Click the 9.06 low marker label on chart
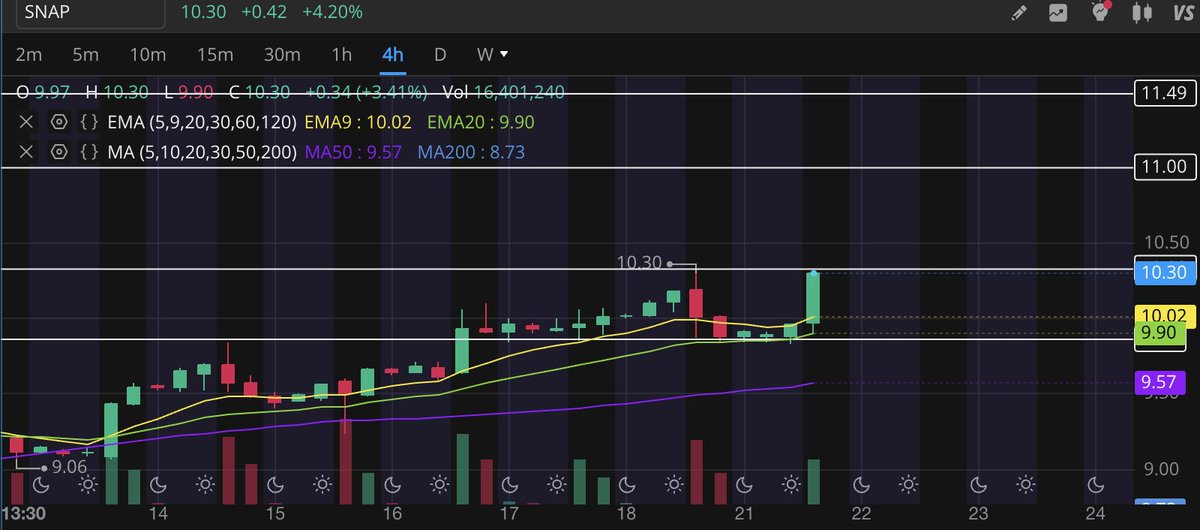 click(68, 466)
